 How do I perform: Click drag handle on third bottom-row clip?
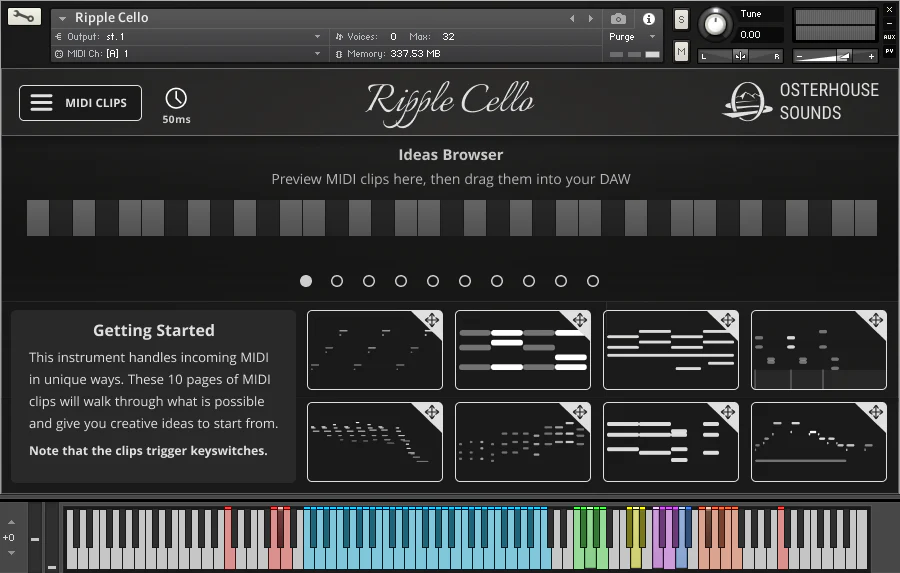click(728, 412)
